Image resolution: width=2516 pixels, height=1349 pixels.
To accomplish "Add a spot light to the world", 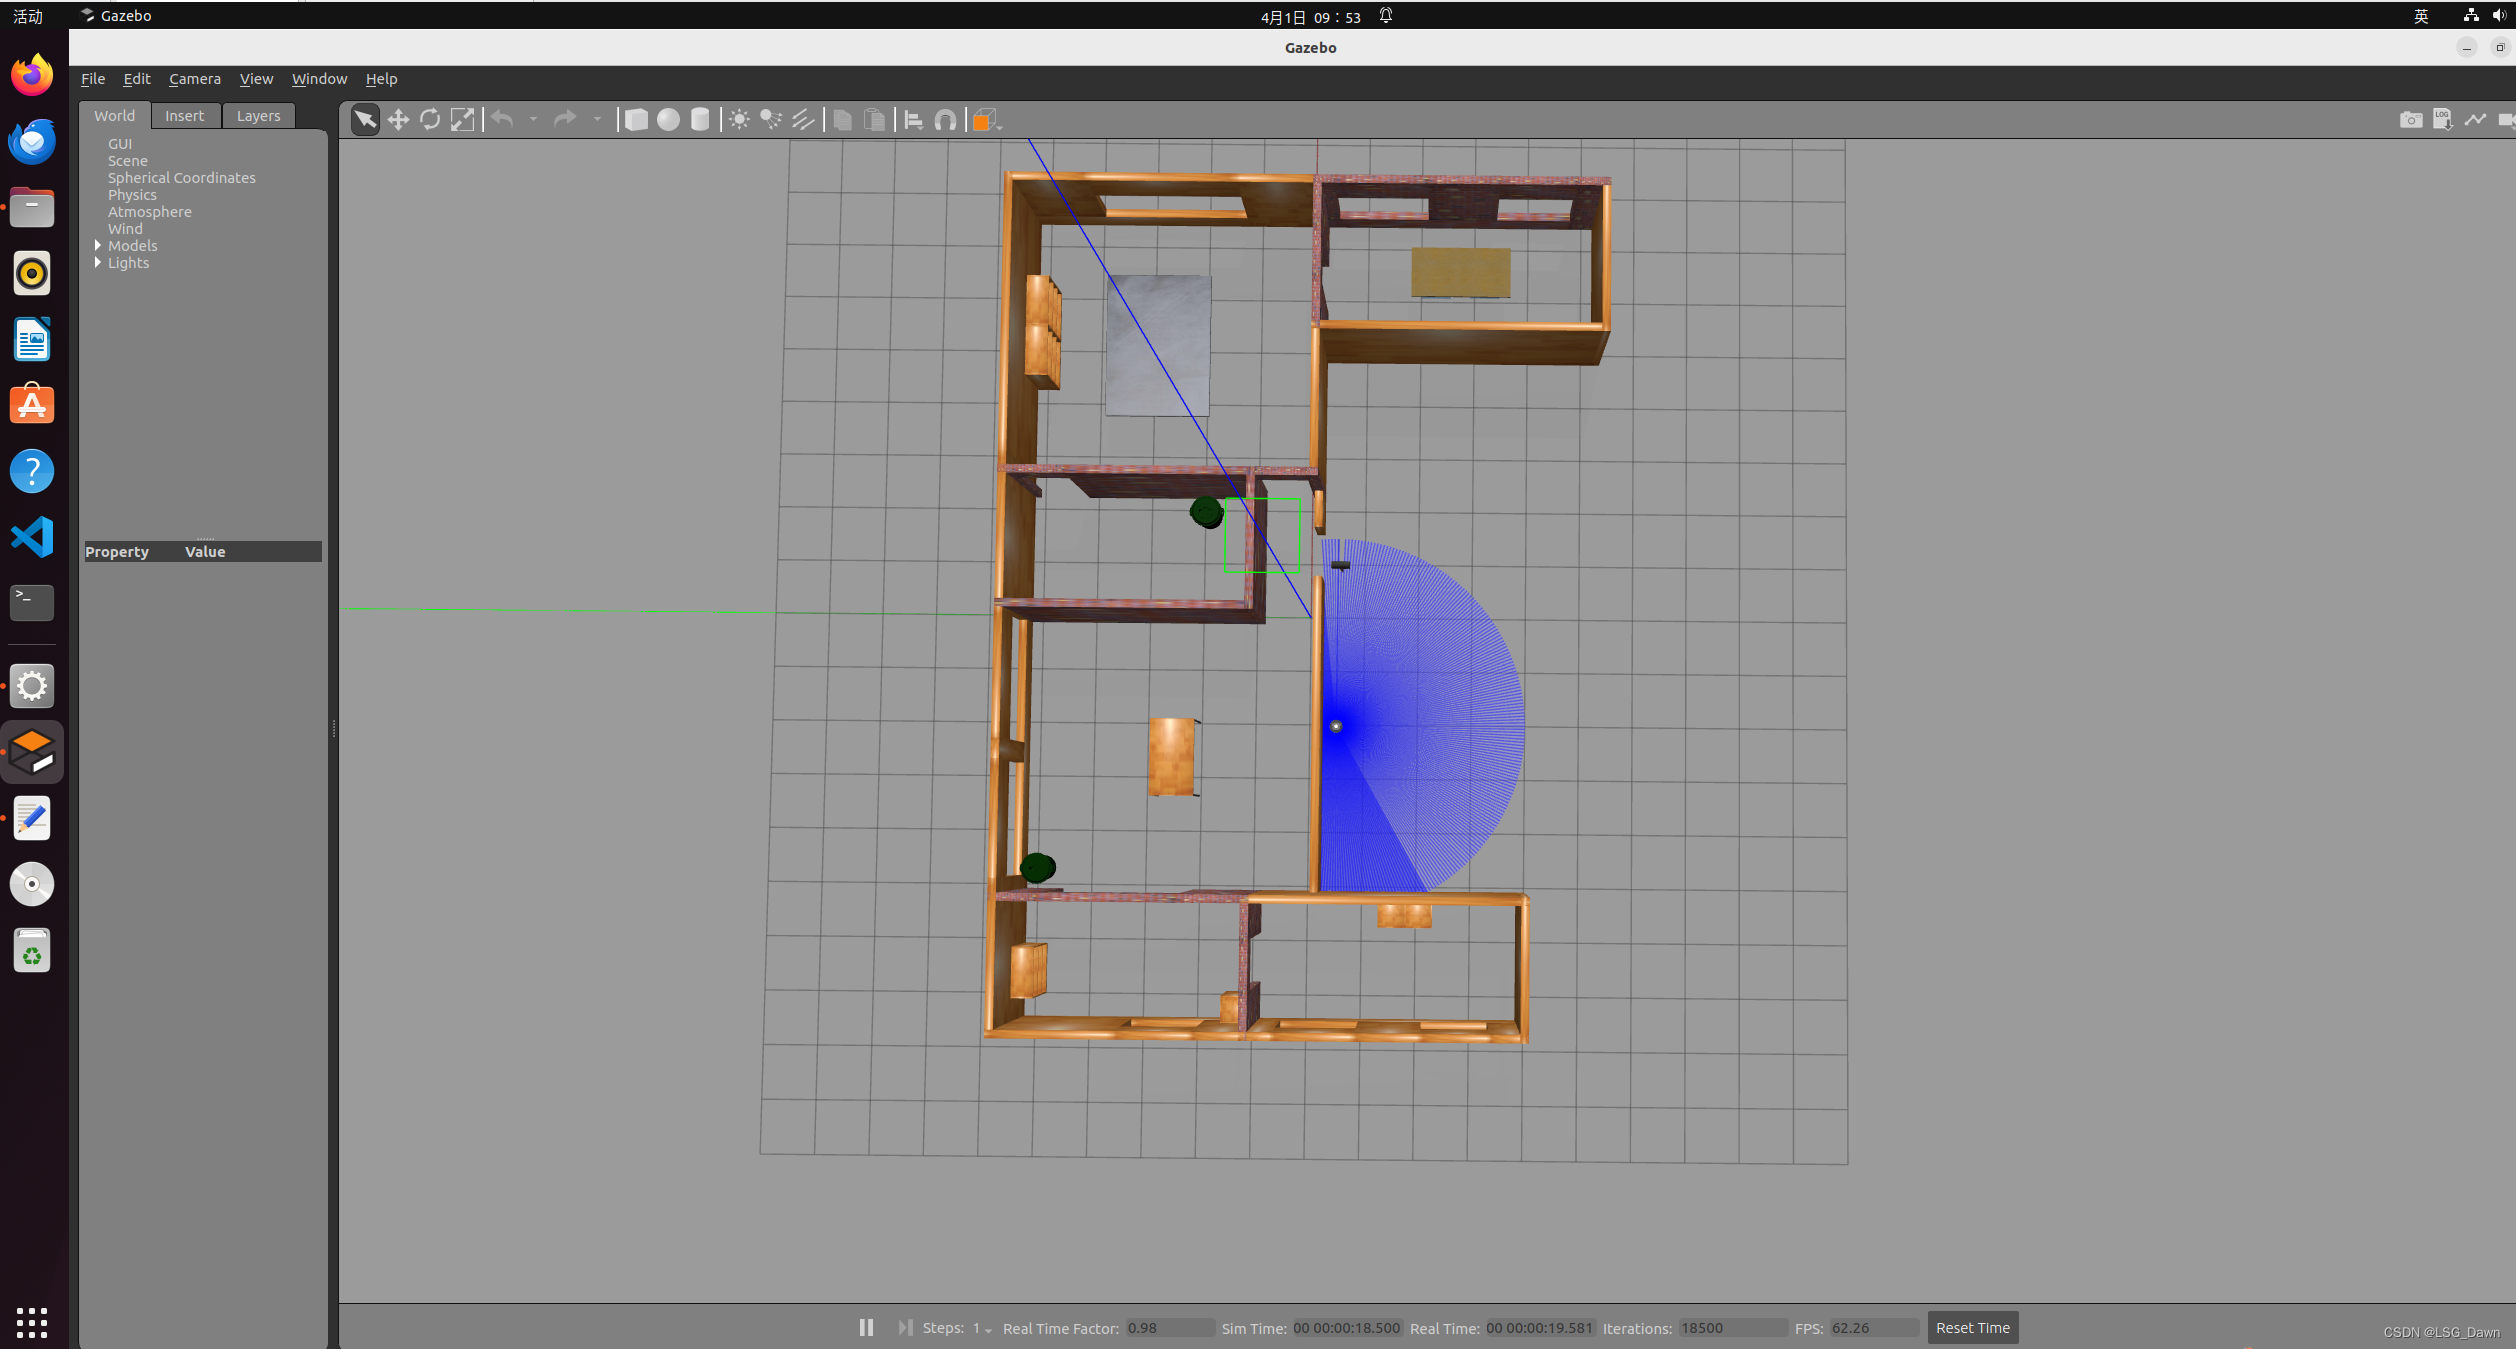I will 770,119.
